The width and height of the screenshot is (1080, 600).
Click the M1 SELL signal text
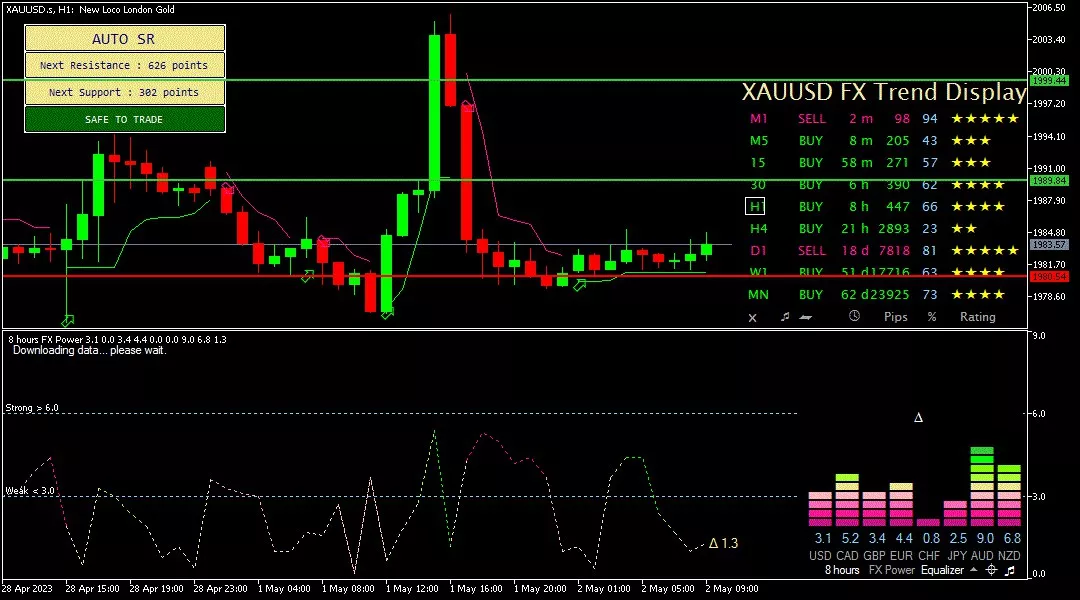812,118
